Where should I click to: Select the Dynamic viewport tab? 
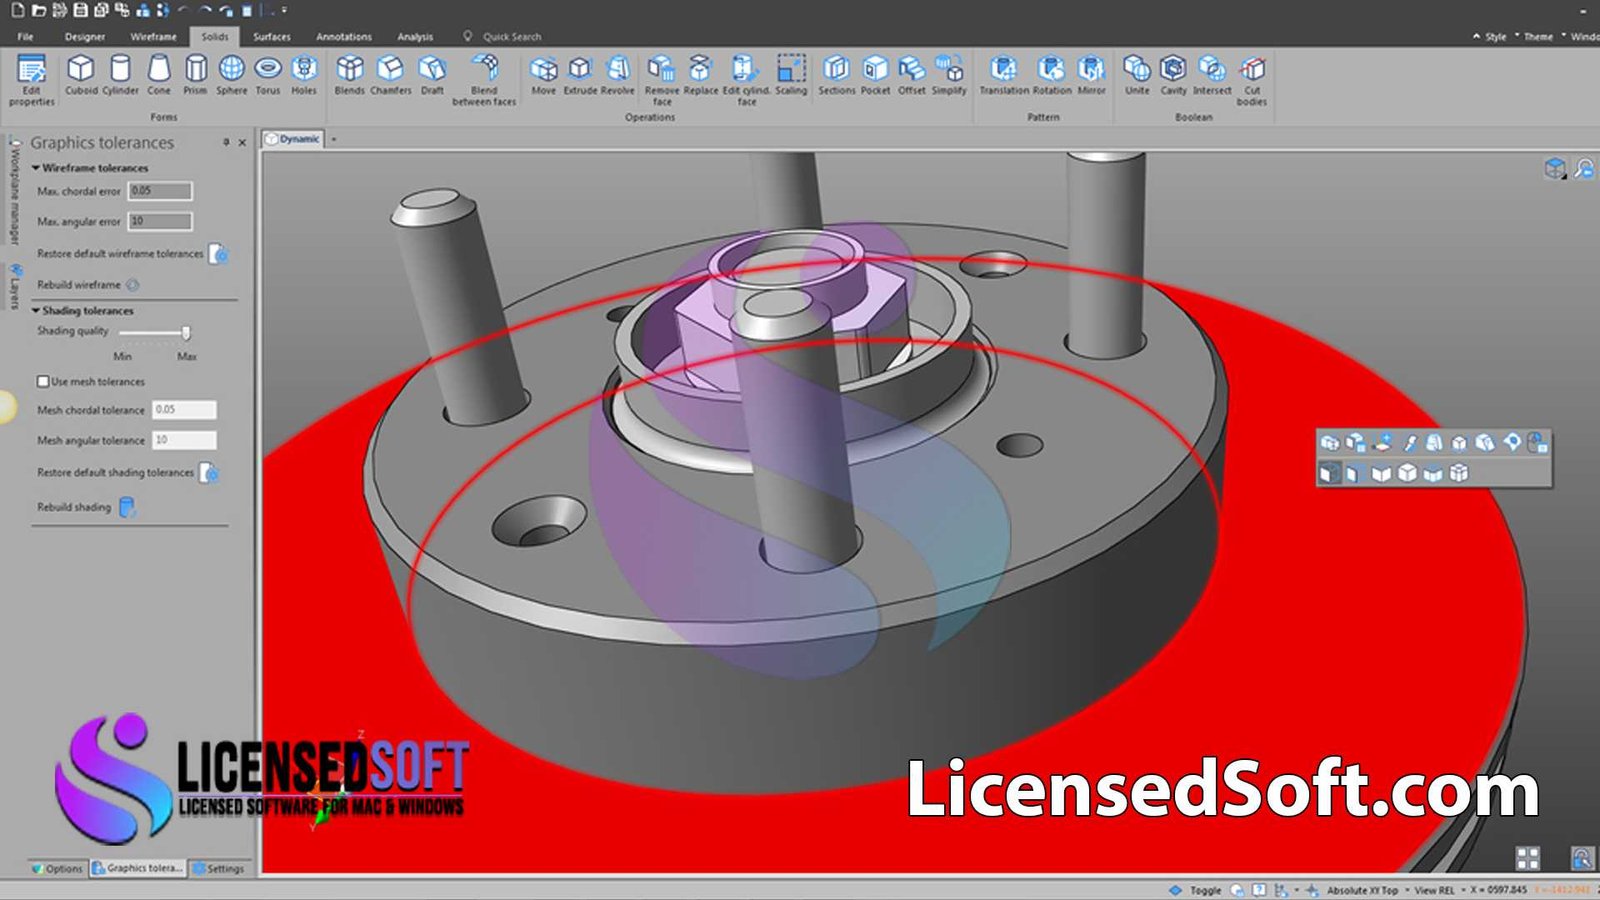point(293,139)
